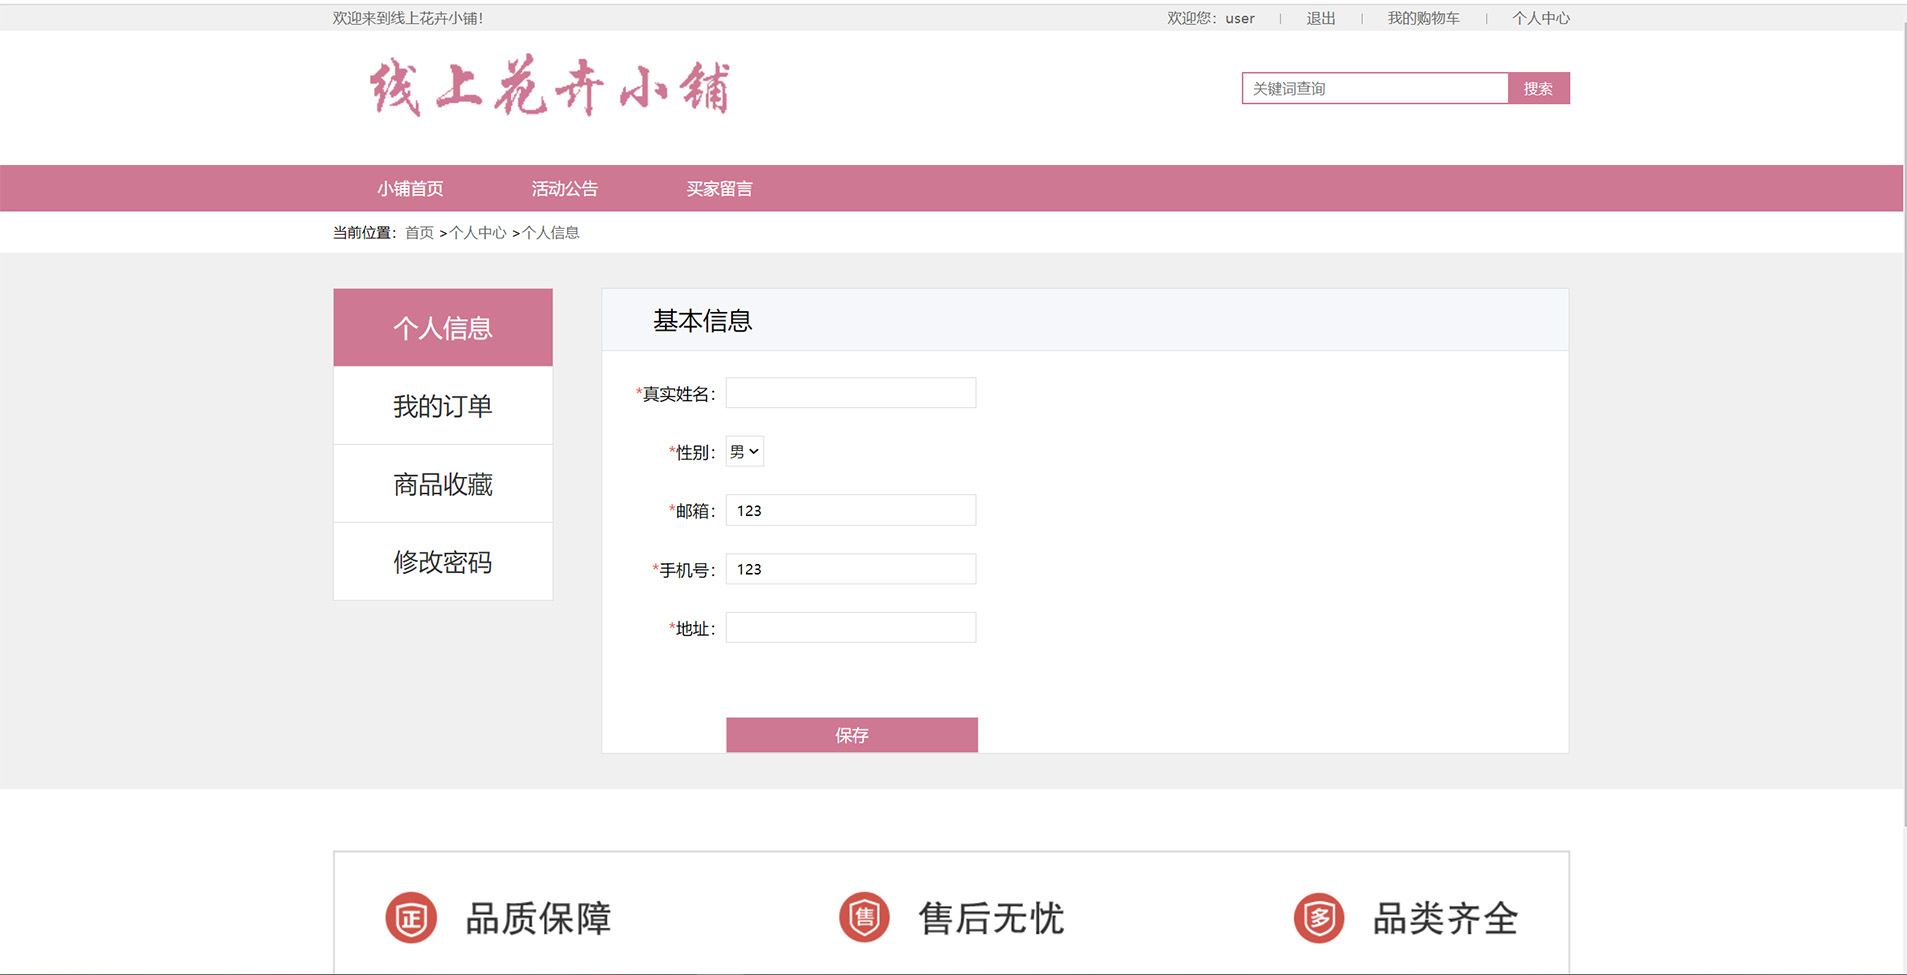The image size is (1907, 975).
Task: Focus the 邮箱 input field
Action: [851, 510]
